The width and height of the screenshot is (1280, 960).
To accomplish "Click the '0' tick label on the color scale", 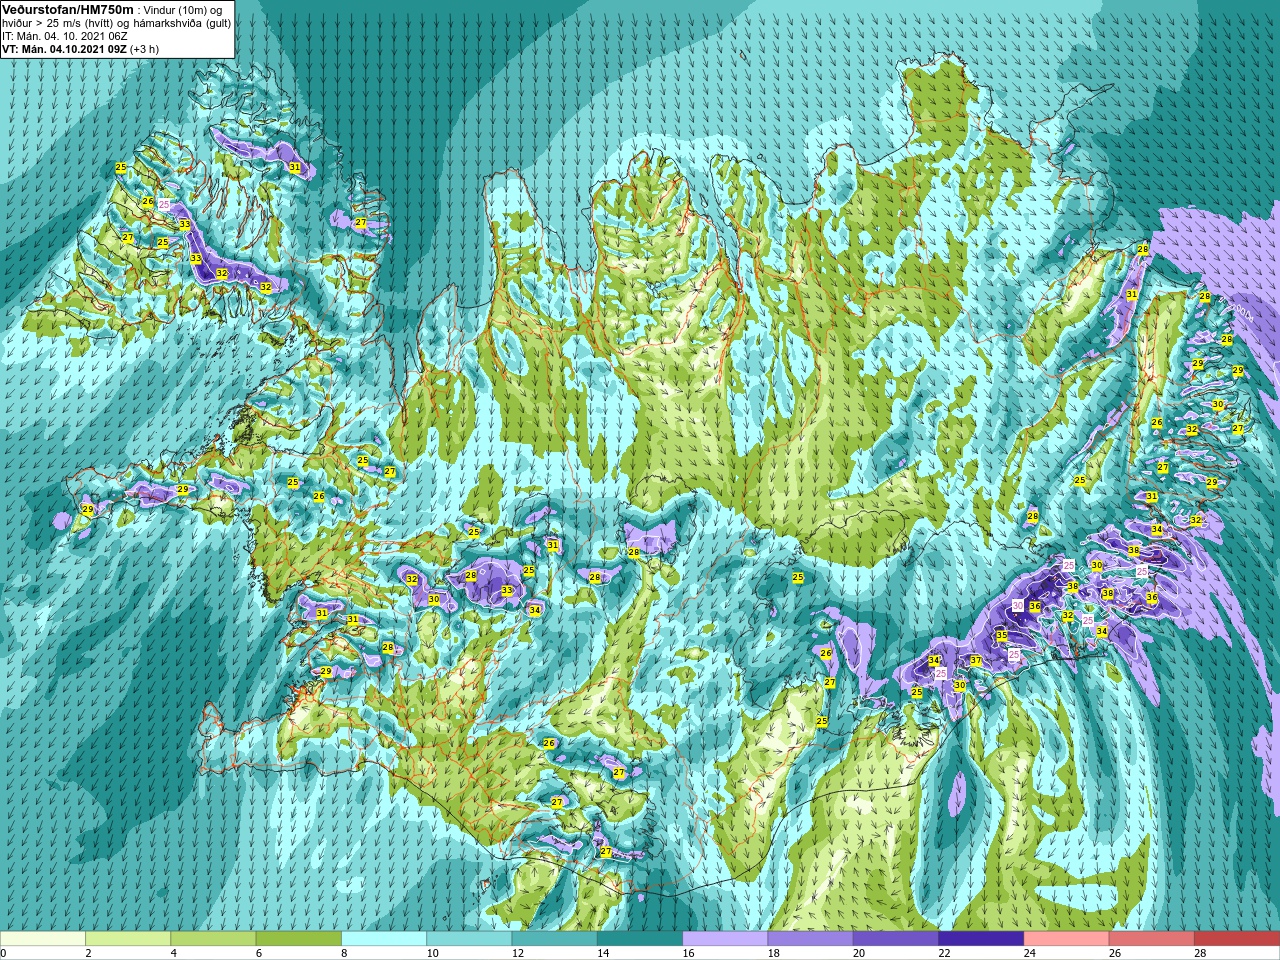I will click(x=4, y=953).
